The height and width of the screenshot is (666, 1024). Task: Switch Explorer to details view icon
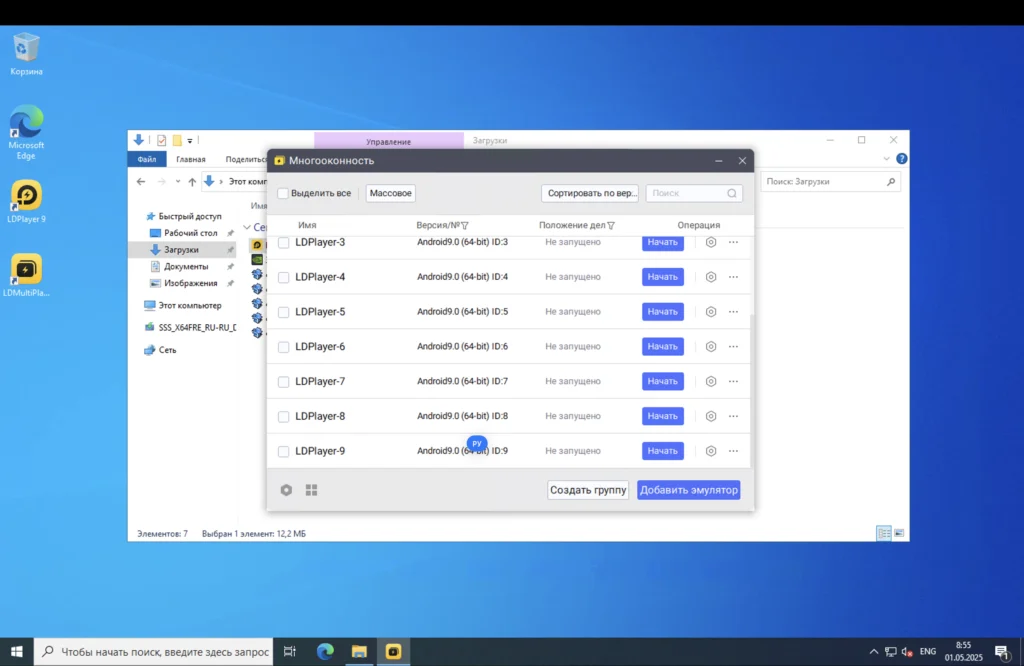884,533
